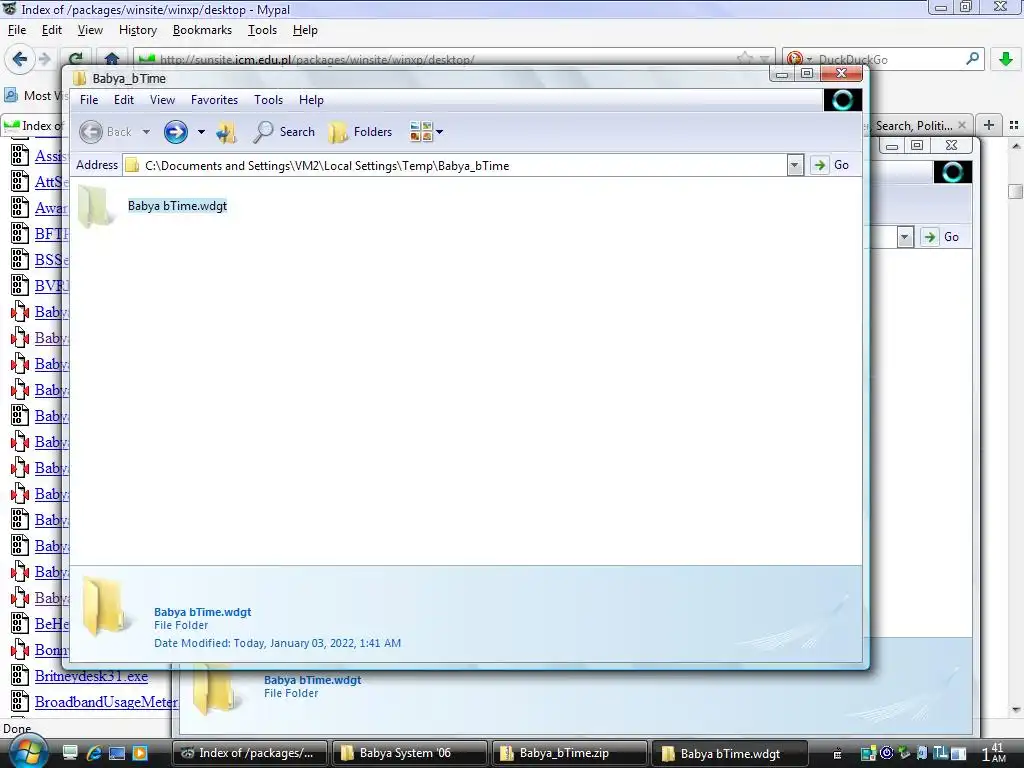Click the Babya_bTime address path field
The width and height of the screenshot is (1024, 768).
[455, 165]
